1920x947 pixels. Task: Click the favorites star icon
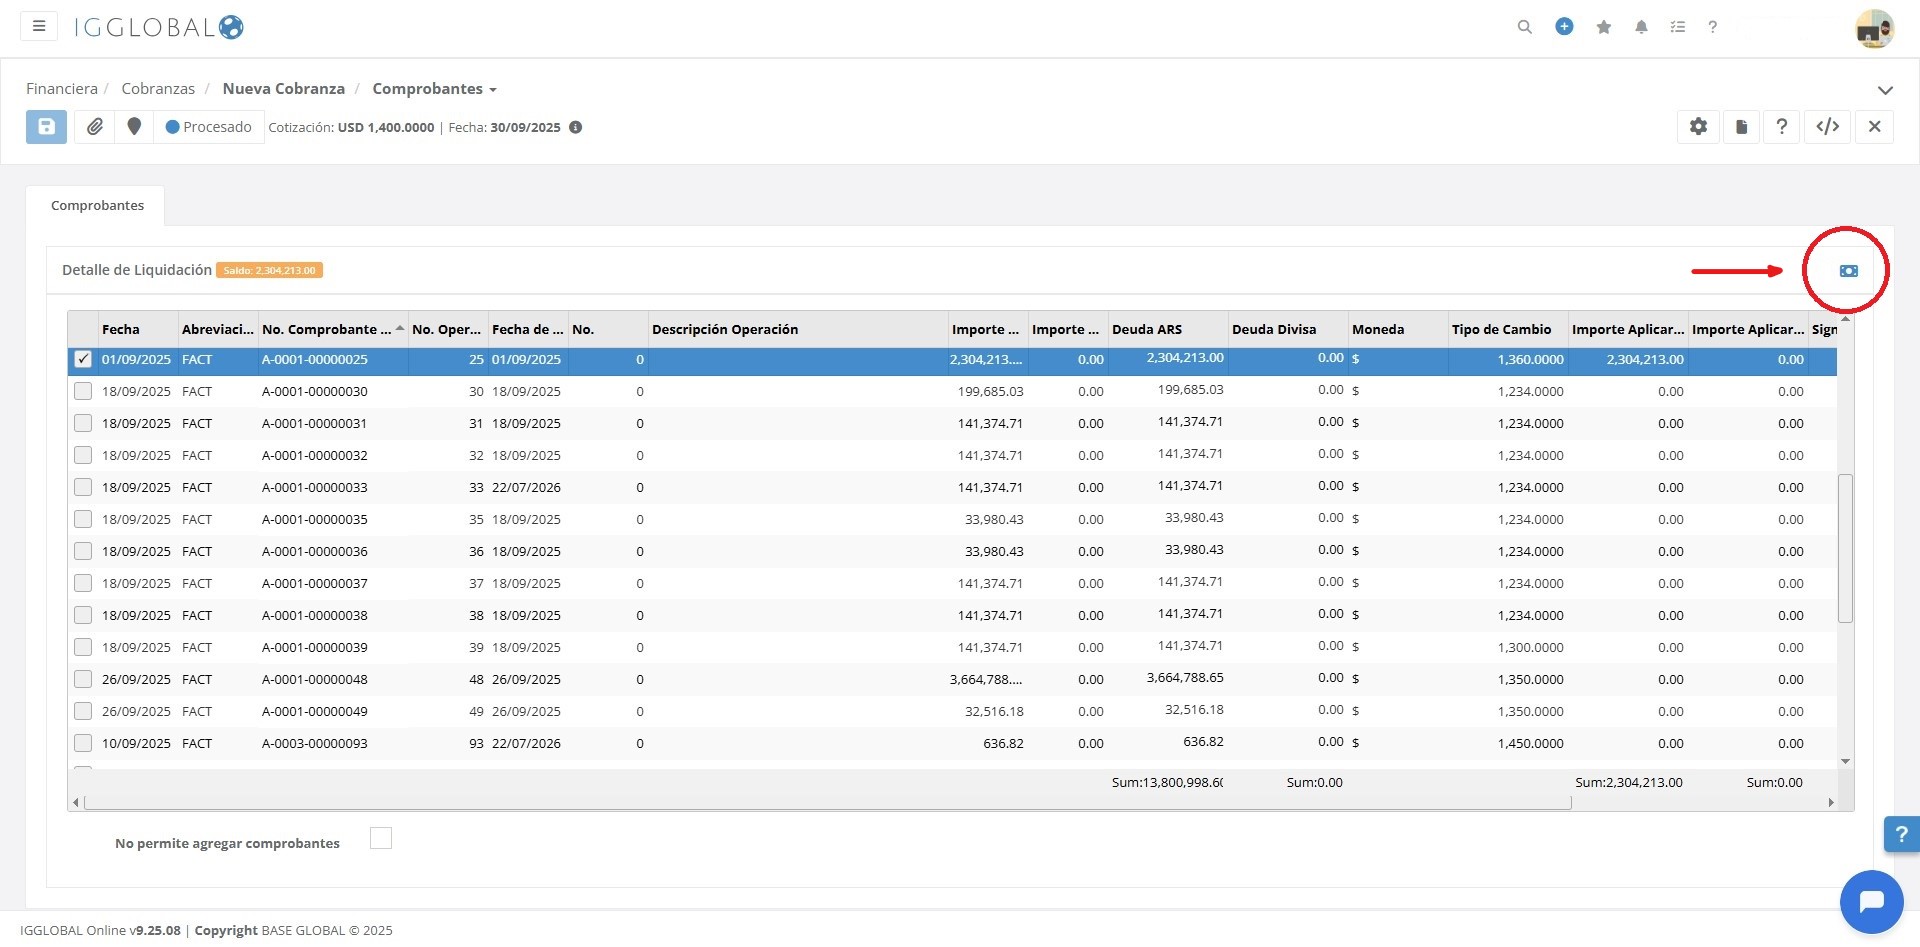pyautogui.click(x=1604, y=27)
